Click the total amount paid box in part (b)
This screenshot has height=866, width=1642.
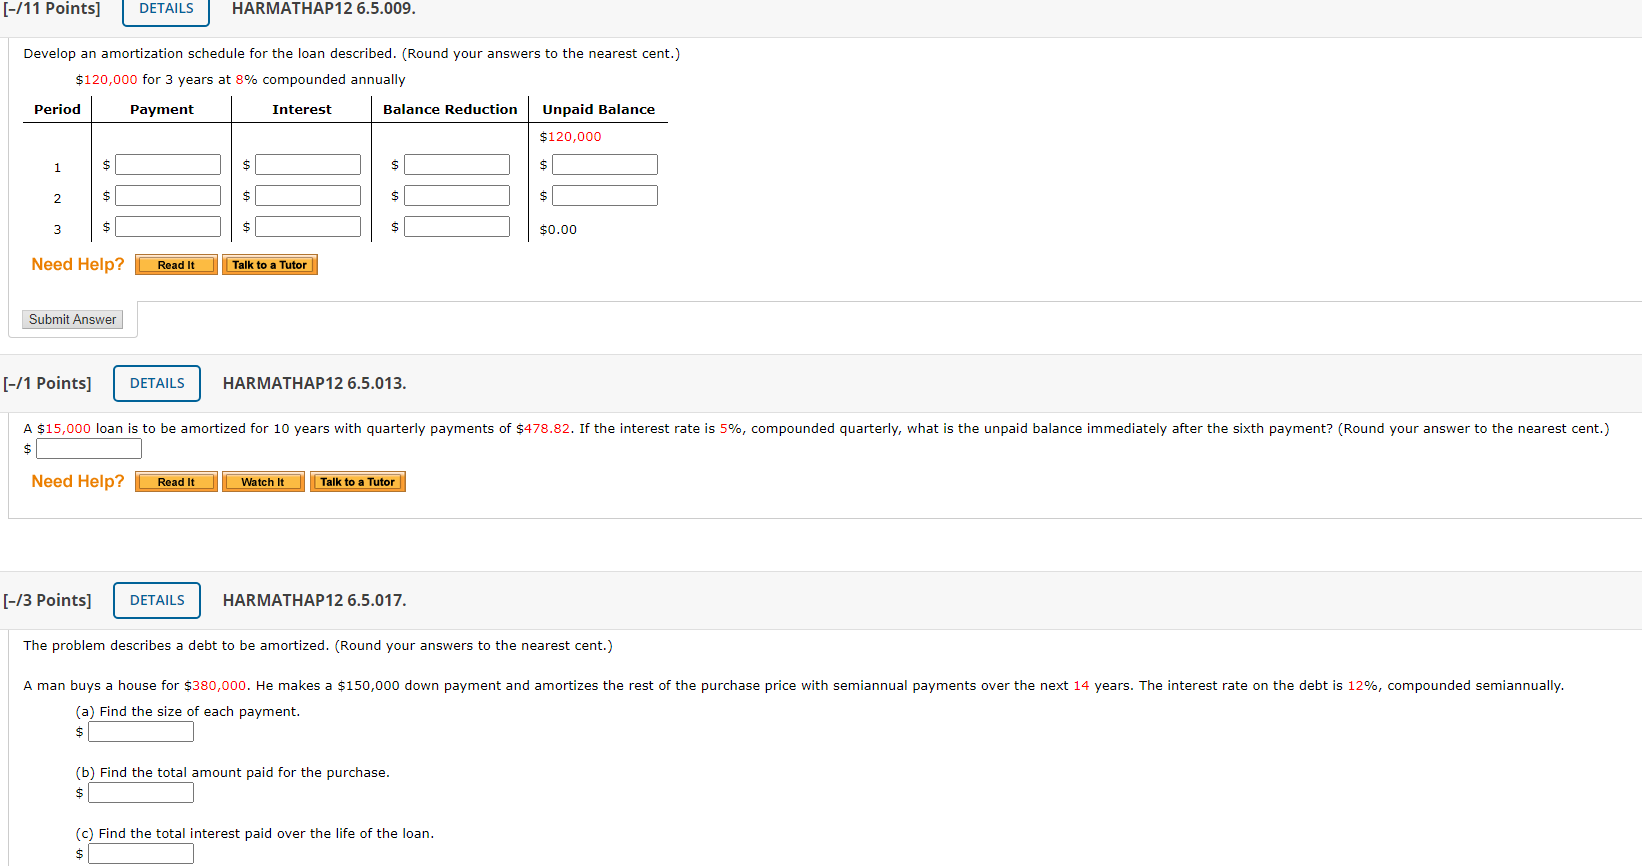click(x=140, y=792)
